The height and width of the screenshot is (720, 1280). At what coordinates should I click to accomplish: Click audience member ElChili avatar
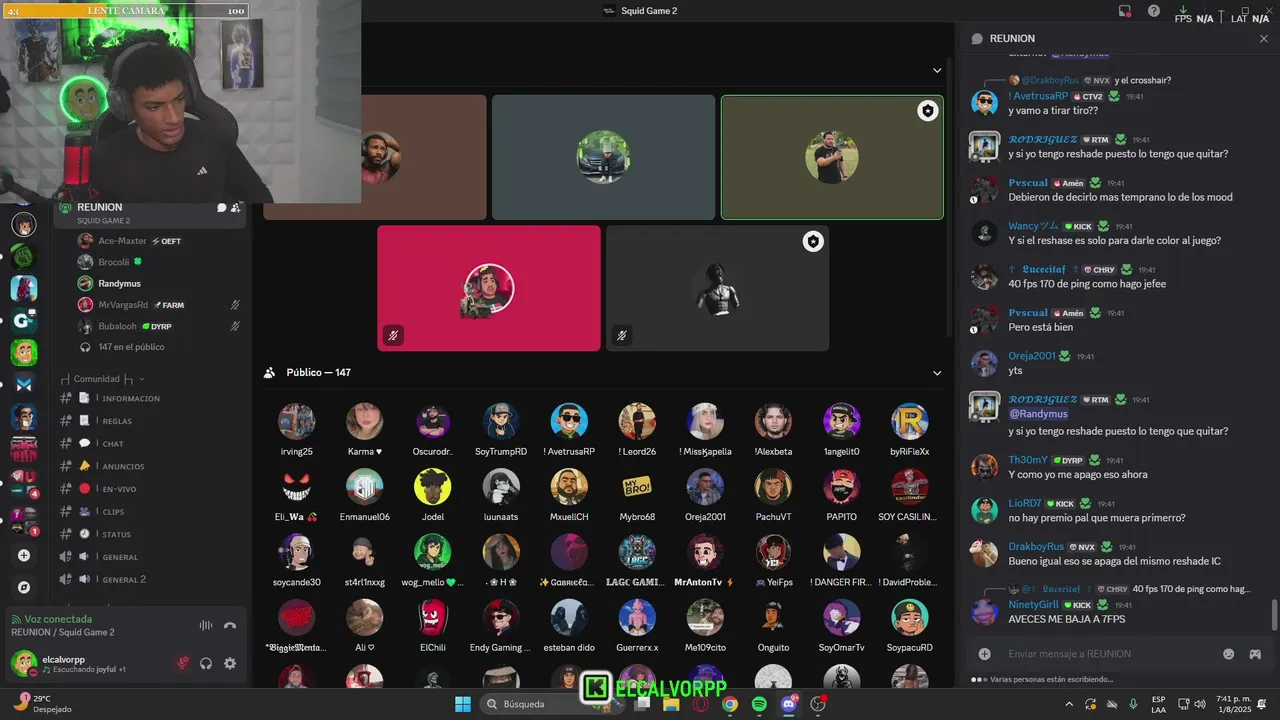pos(433,617)
